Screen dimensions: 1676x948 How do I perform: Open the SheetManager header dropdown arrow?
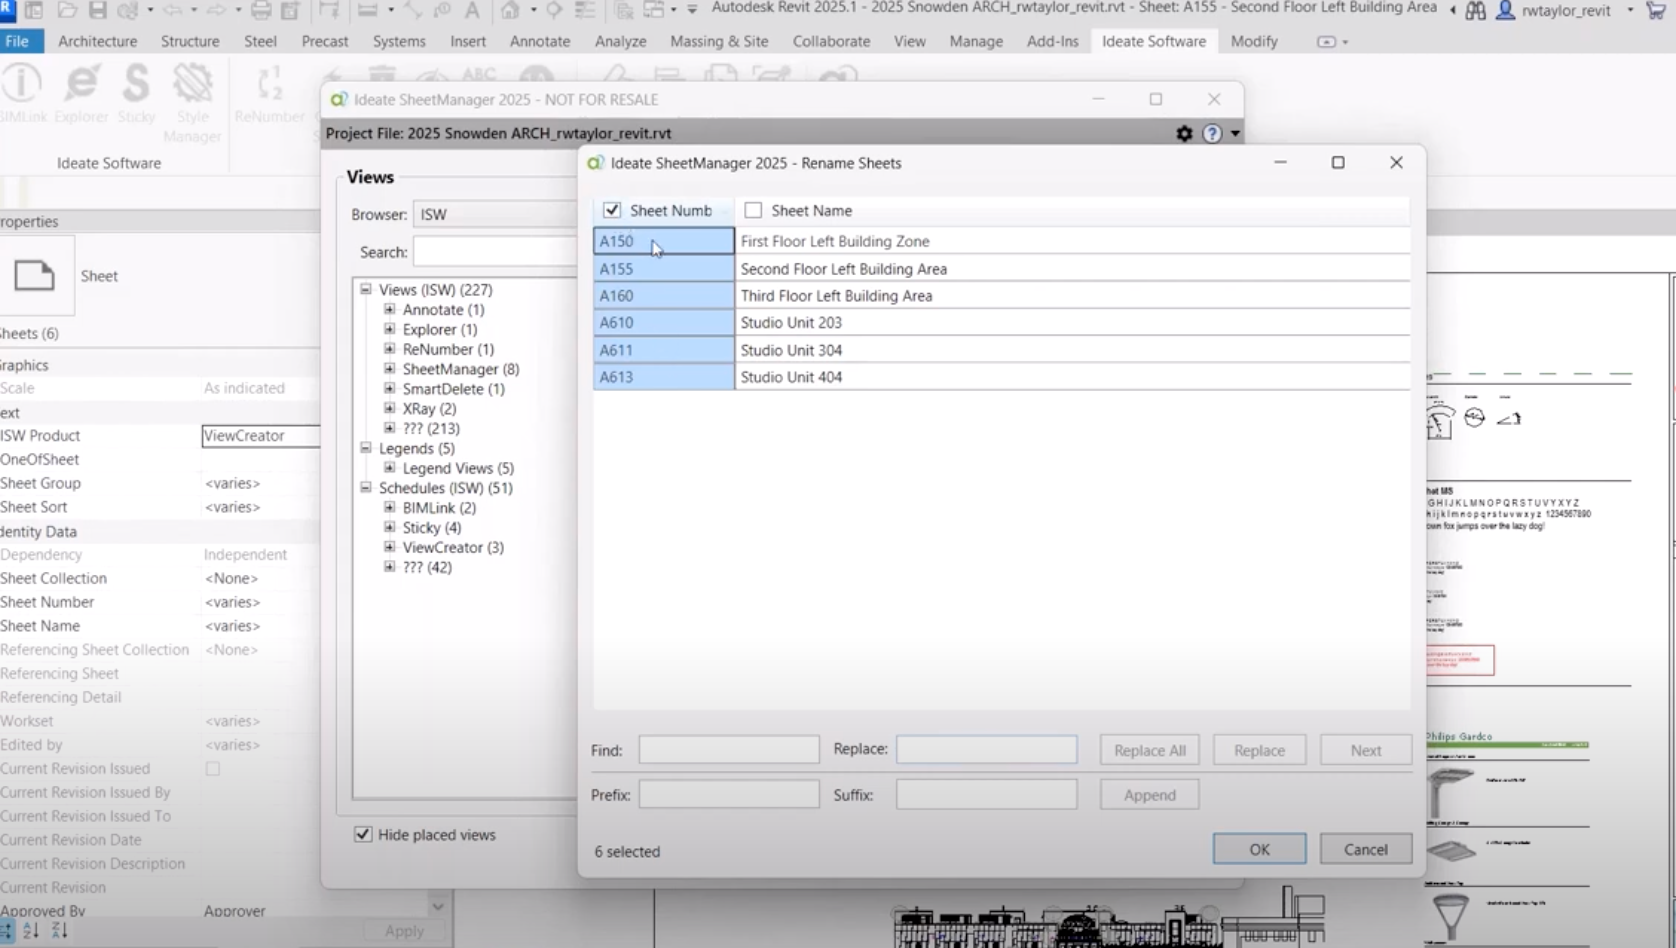[1235, 133]
